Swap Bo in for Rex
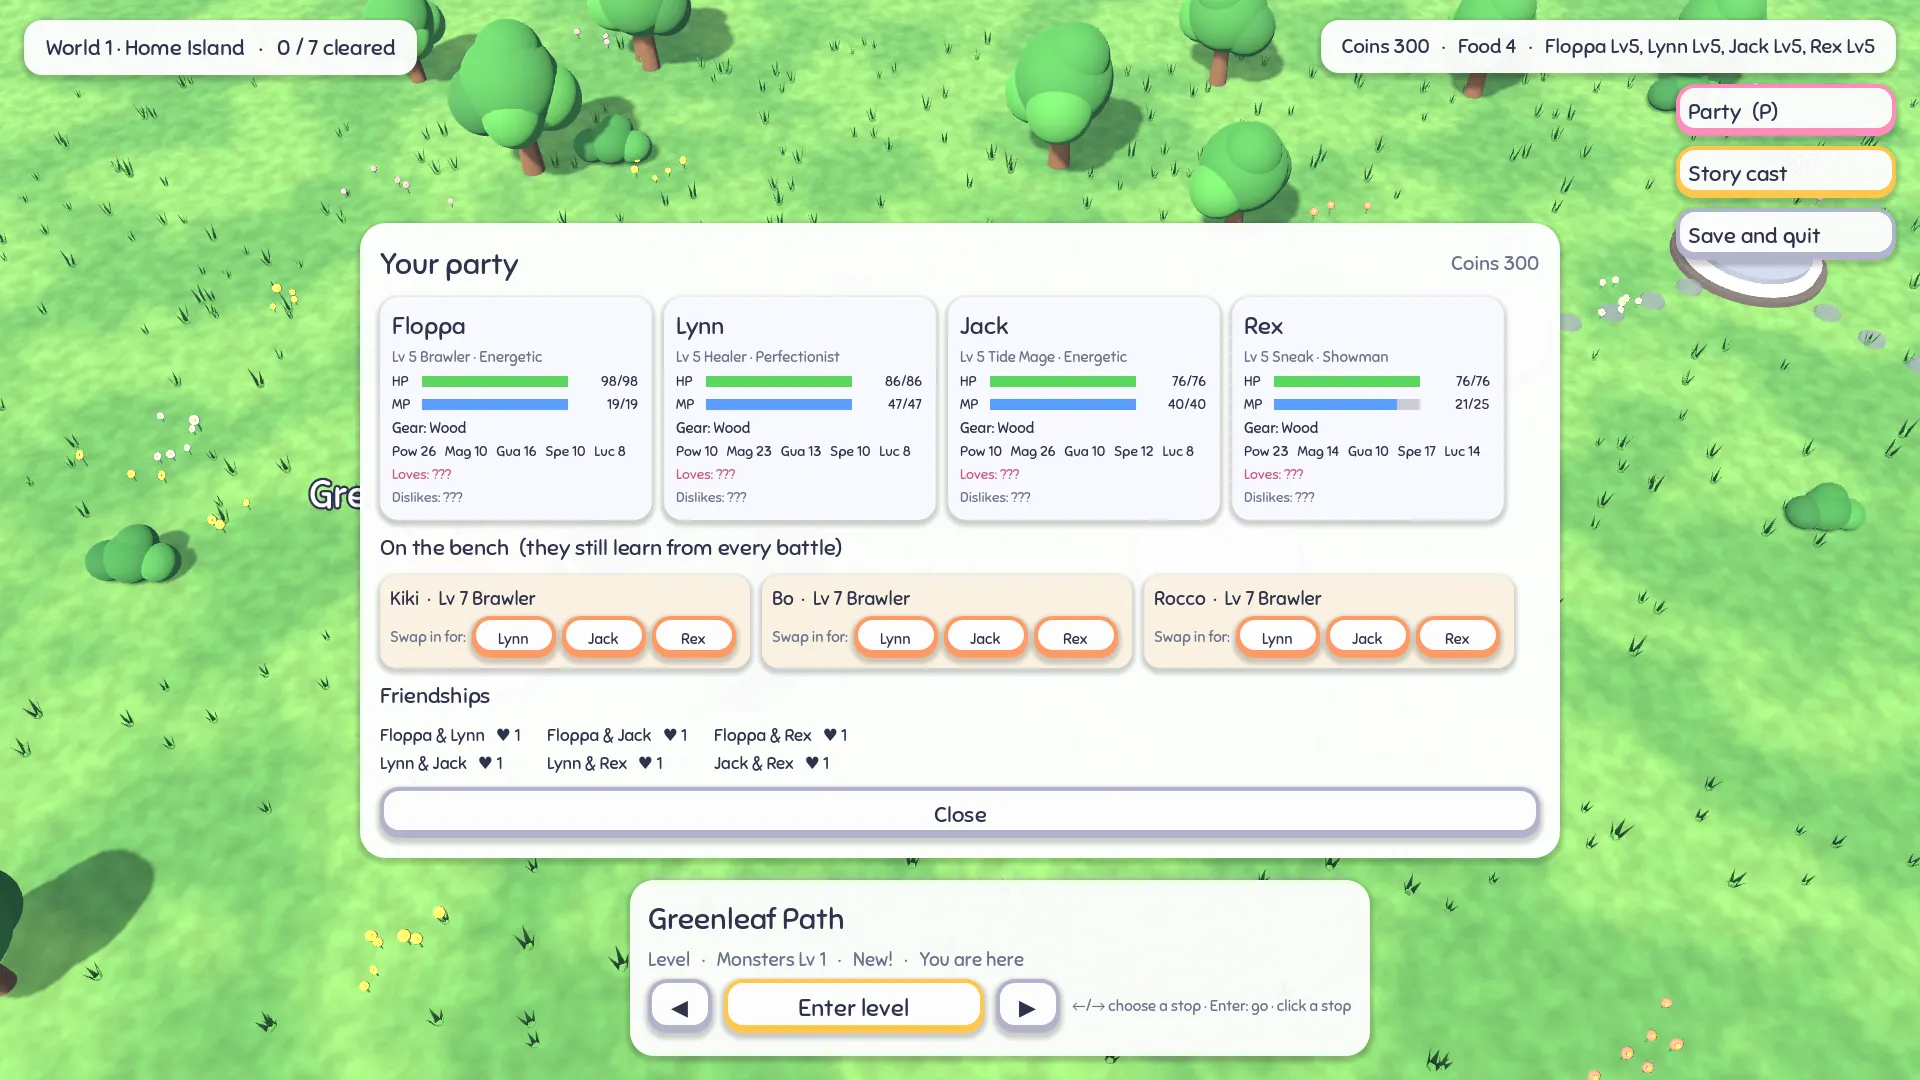The width and height of the screenshot is (1920, 1080). coord(1075,638)
